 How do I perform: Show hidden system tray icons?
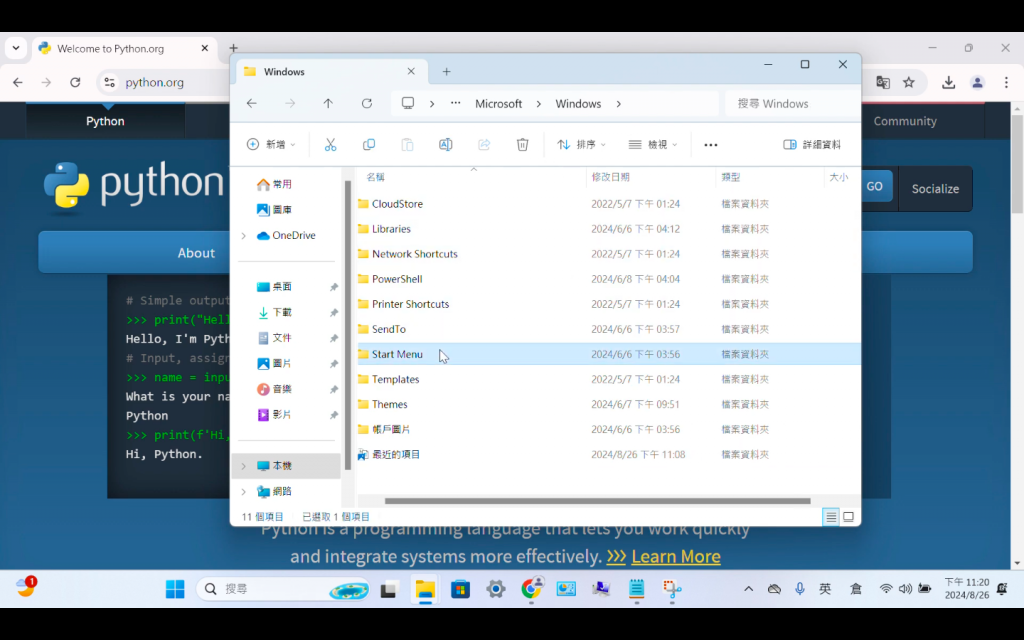(748, 589)
